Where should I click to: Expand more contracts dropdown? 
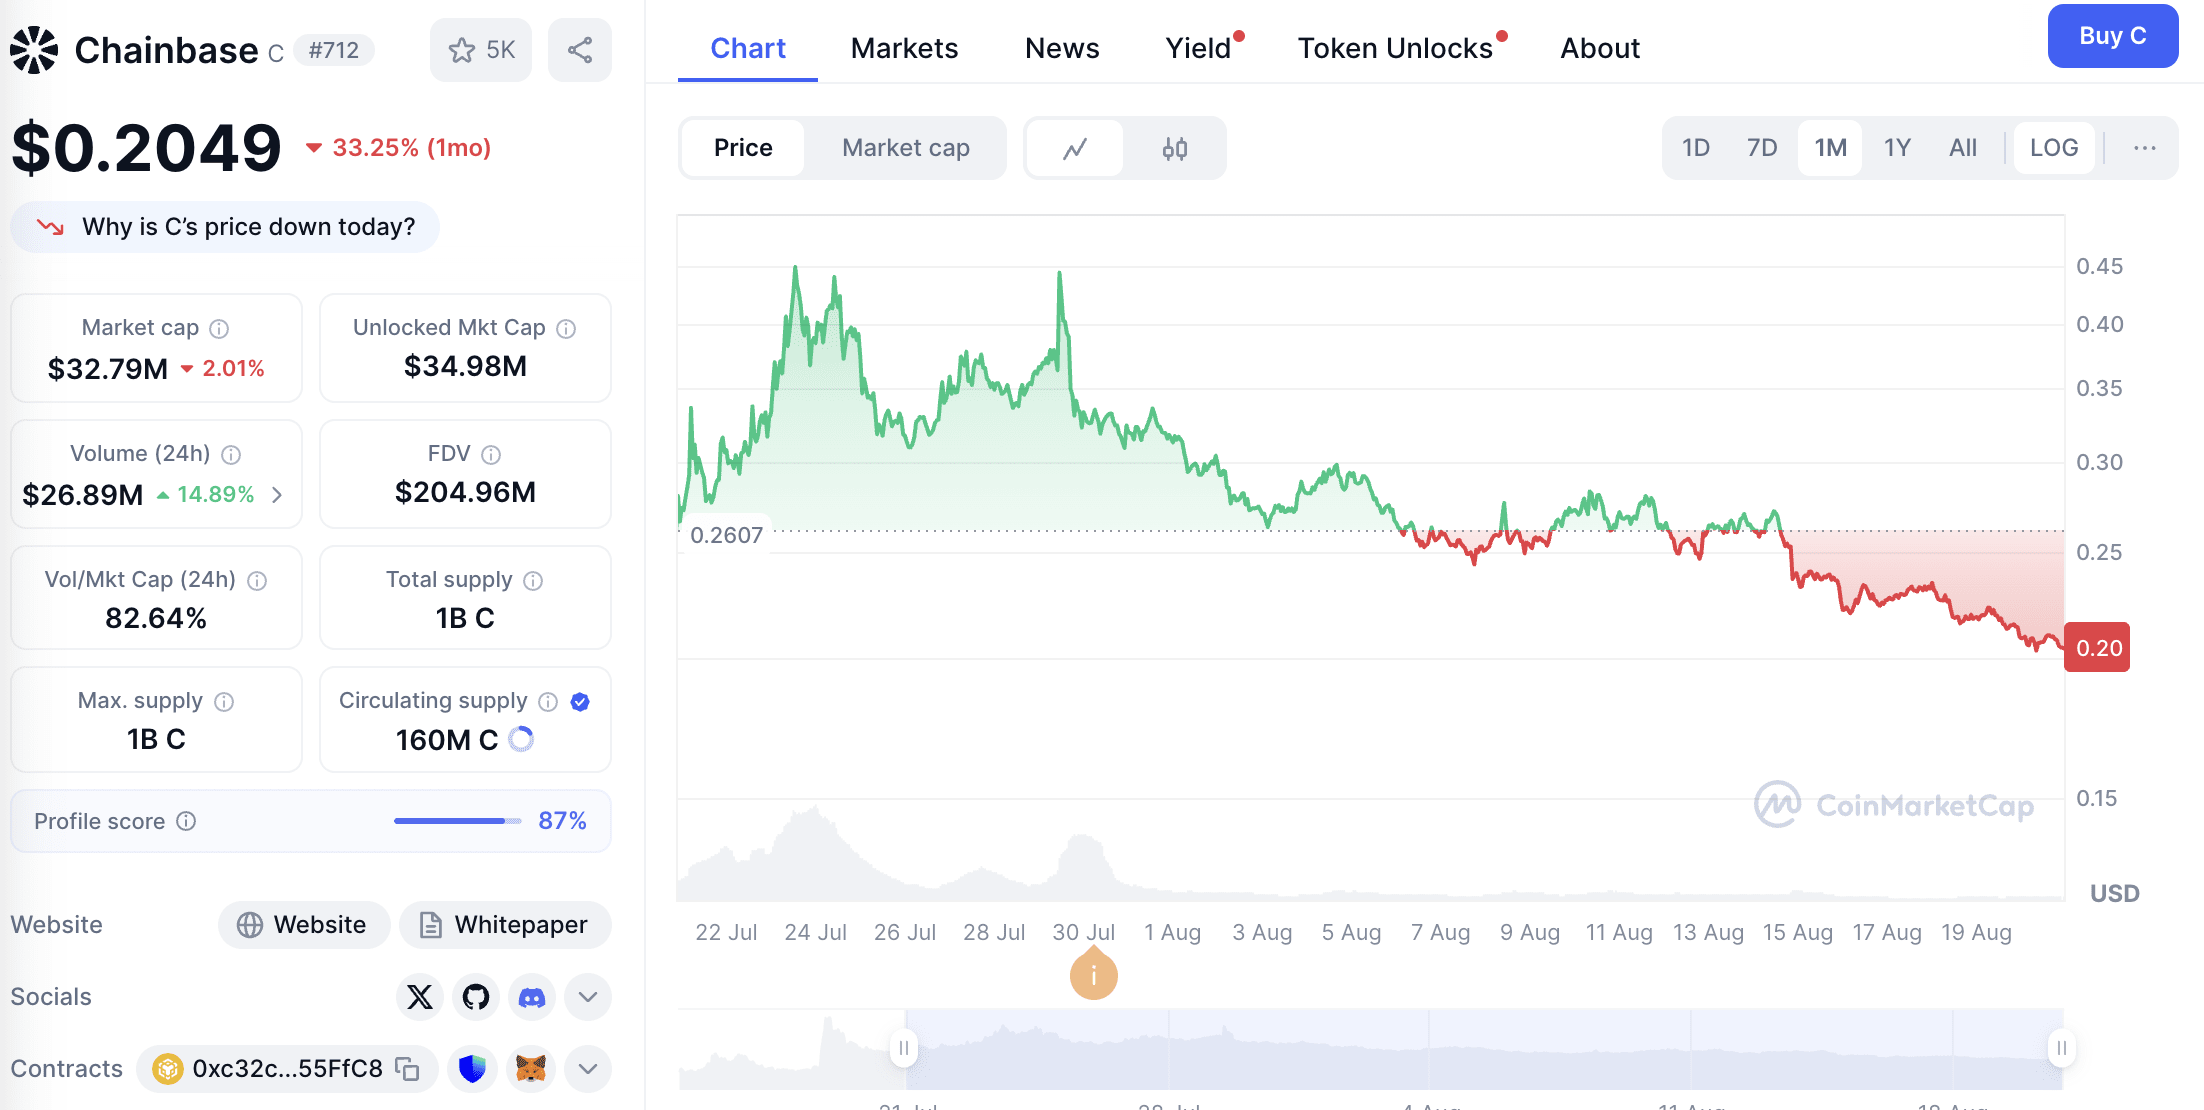tap(588, 1069)
